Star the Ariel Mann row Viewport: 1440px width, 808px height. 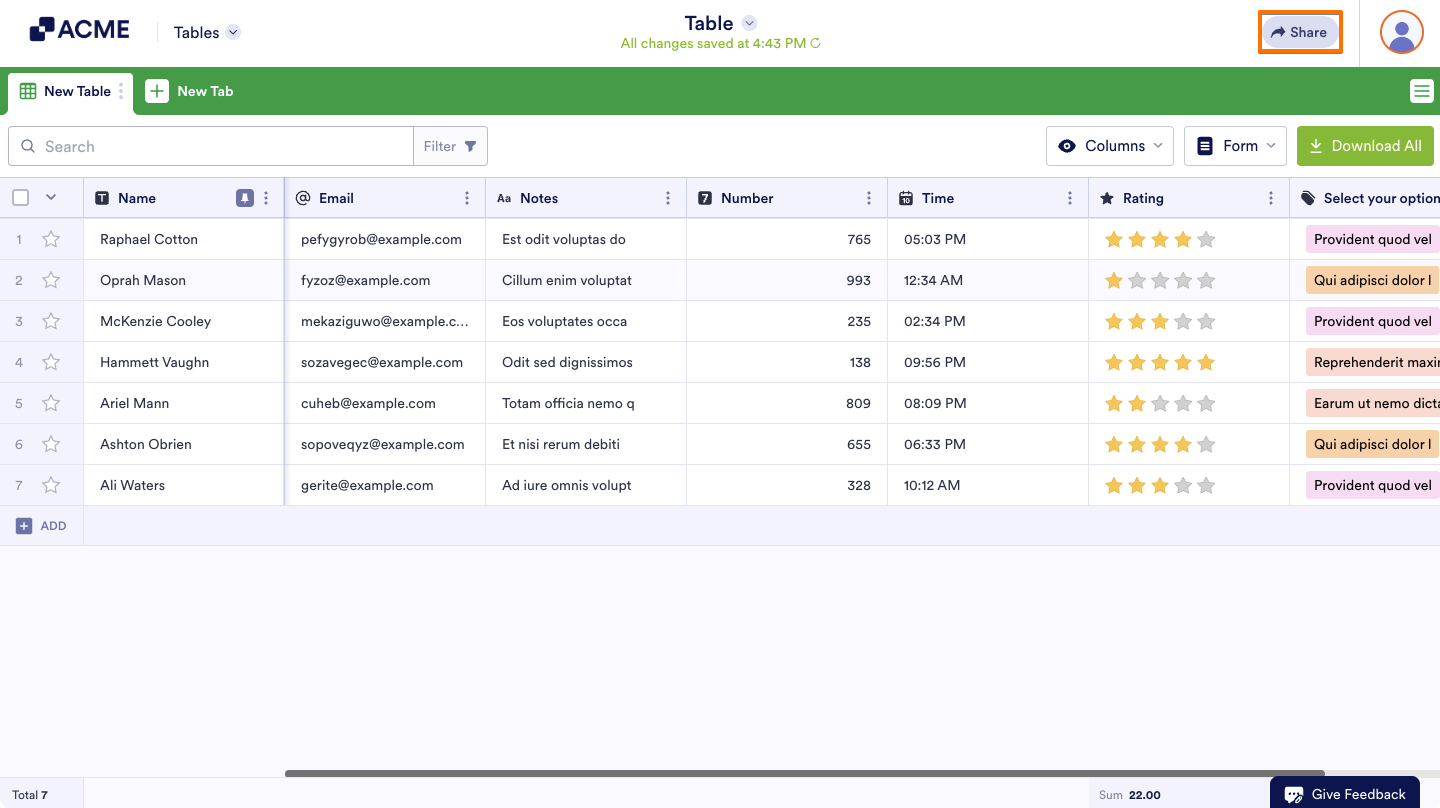[51, 403]
